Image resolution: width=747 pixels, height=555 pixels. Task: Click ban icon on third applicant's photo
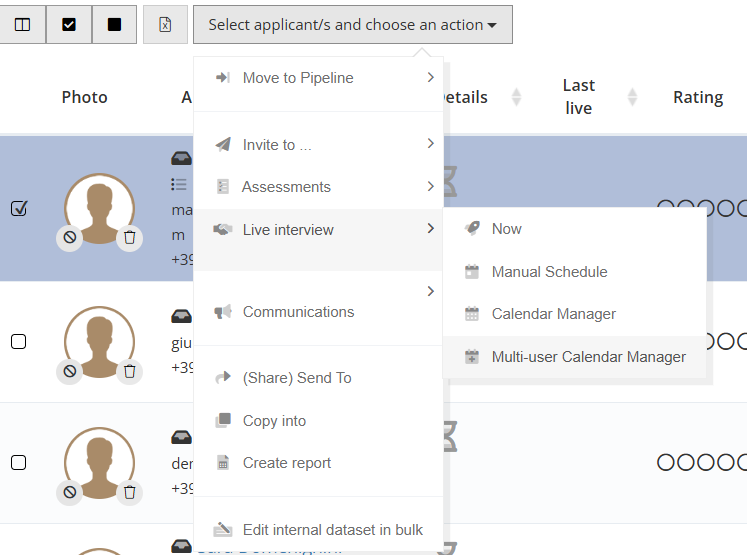coord(70,492)
